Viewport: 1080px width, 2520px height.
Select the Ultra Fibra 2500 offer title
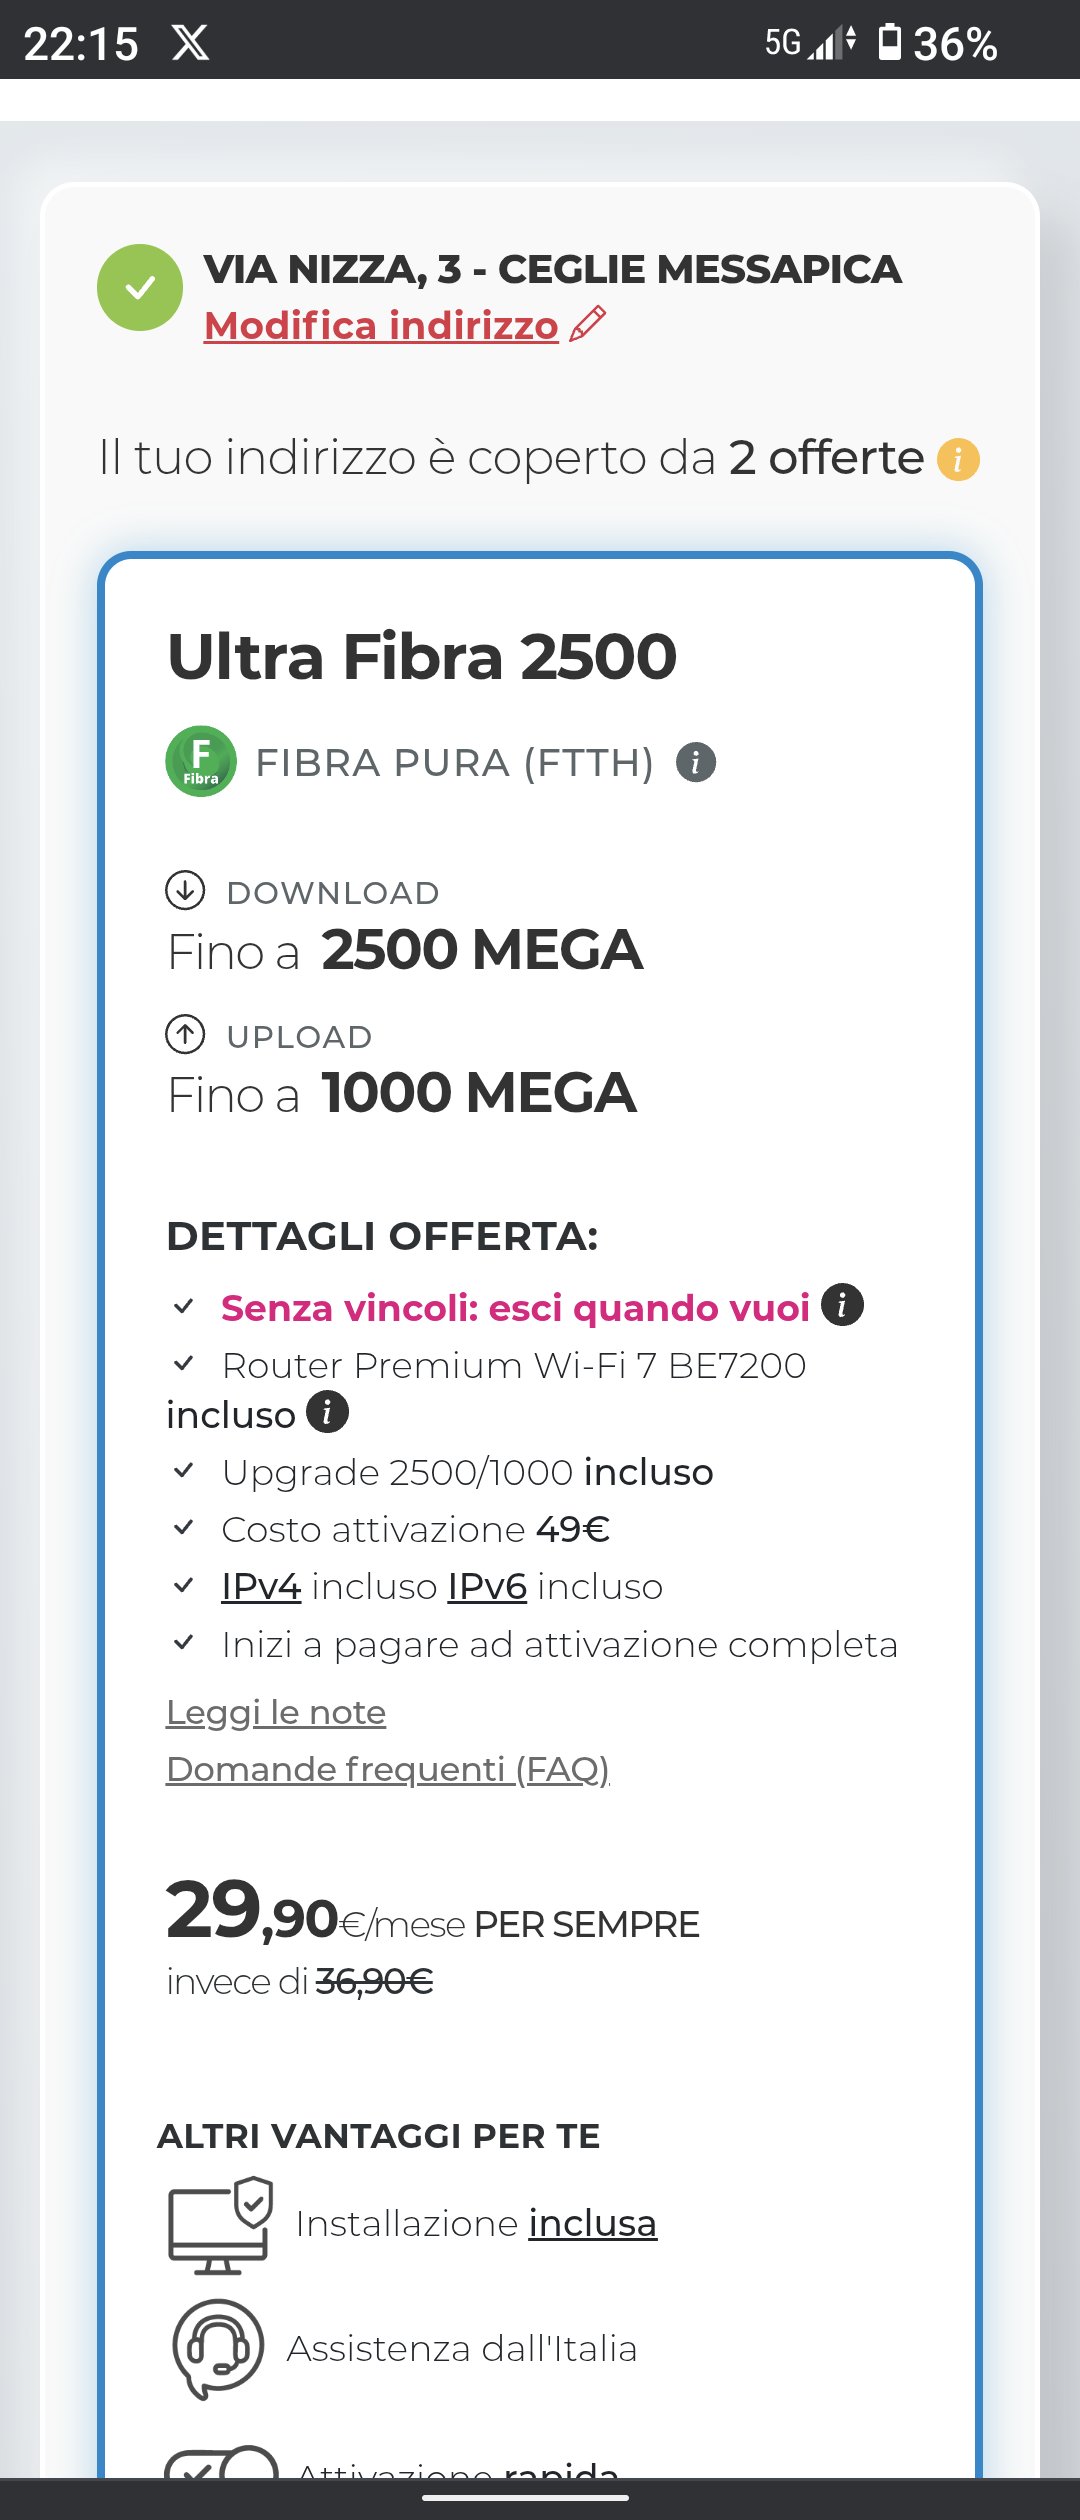tap(422, 656)
